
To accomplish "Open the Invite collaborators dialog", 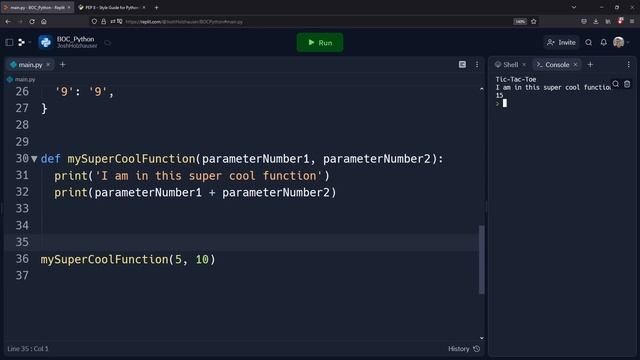I will point(561,42).
